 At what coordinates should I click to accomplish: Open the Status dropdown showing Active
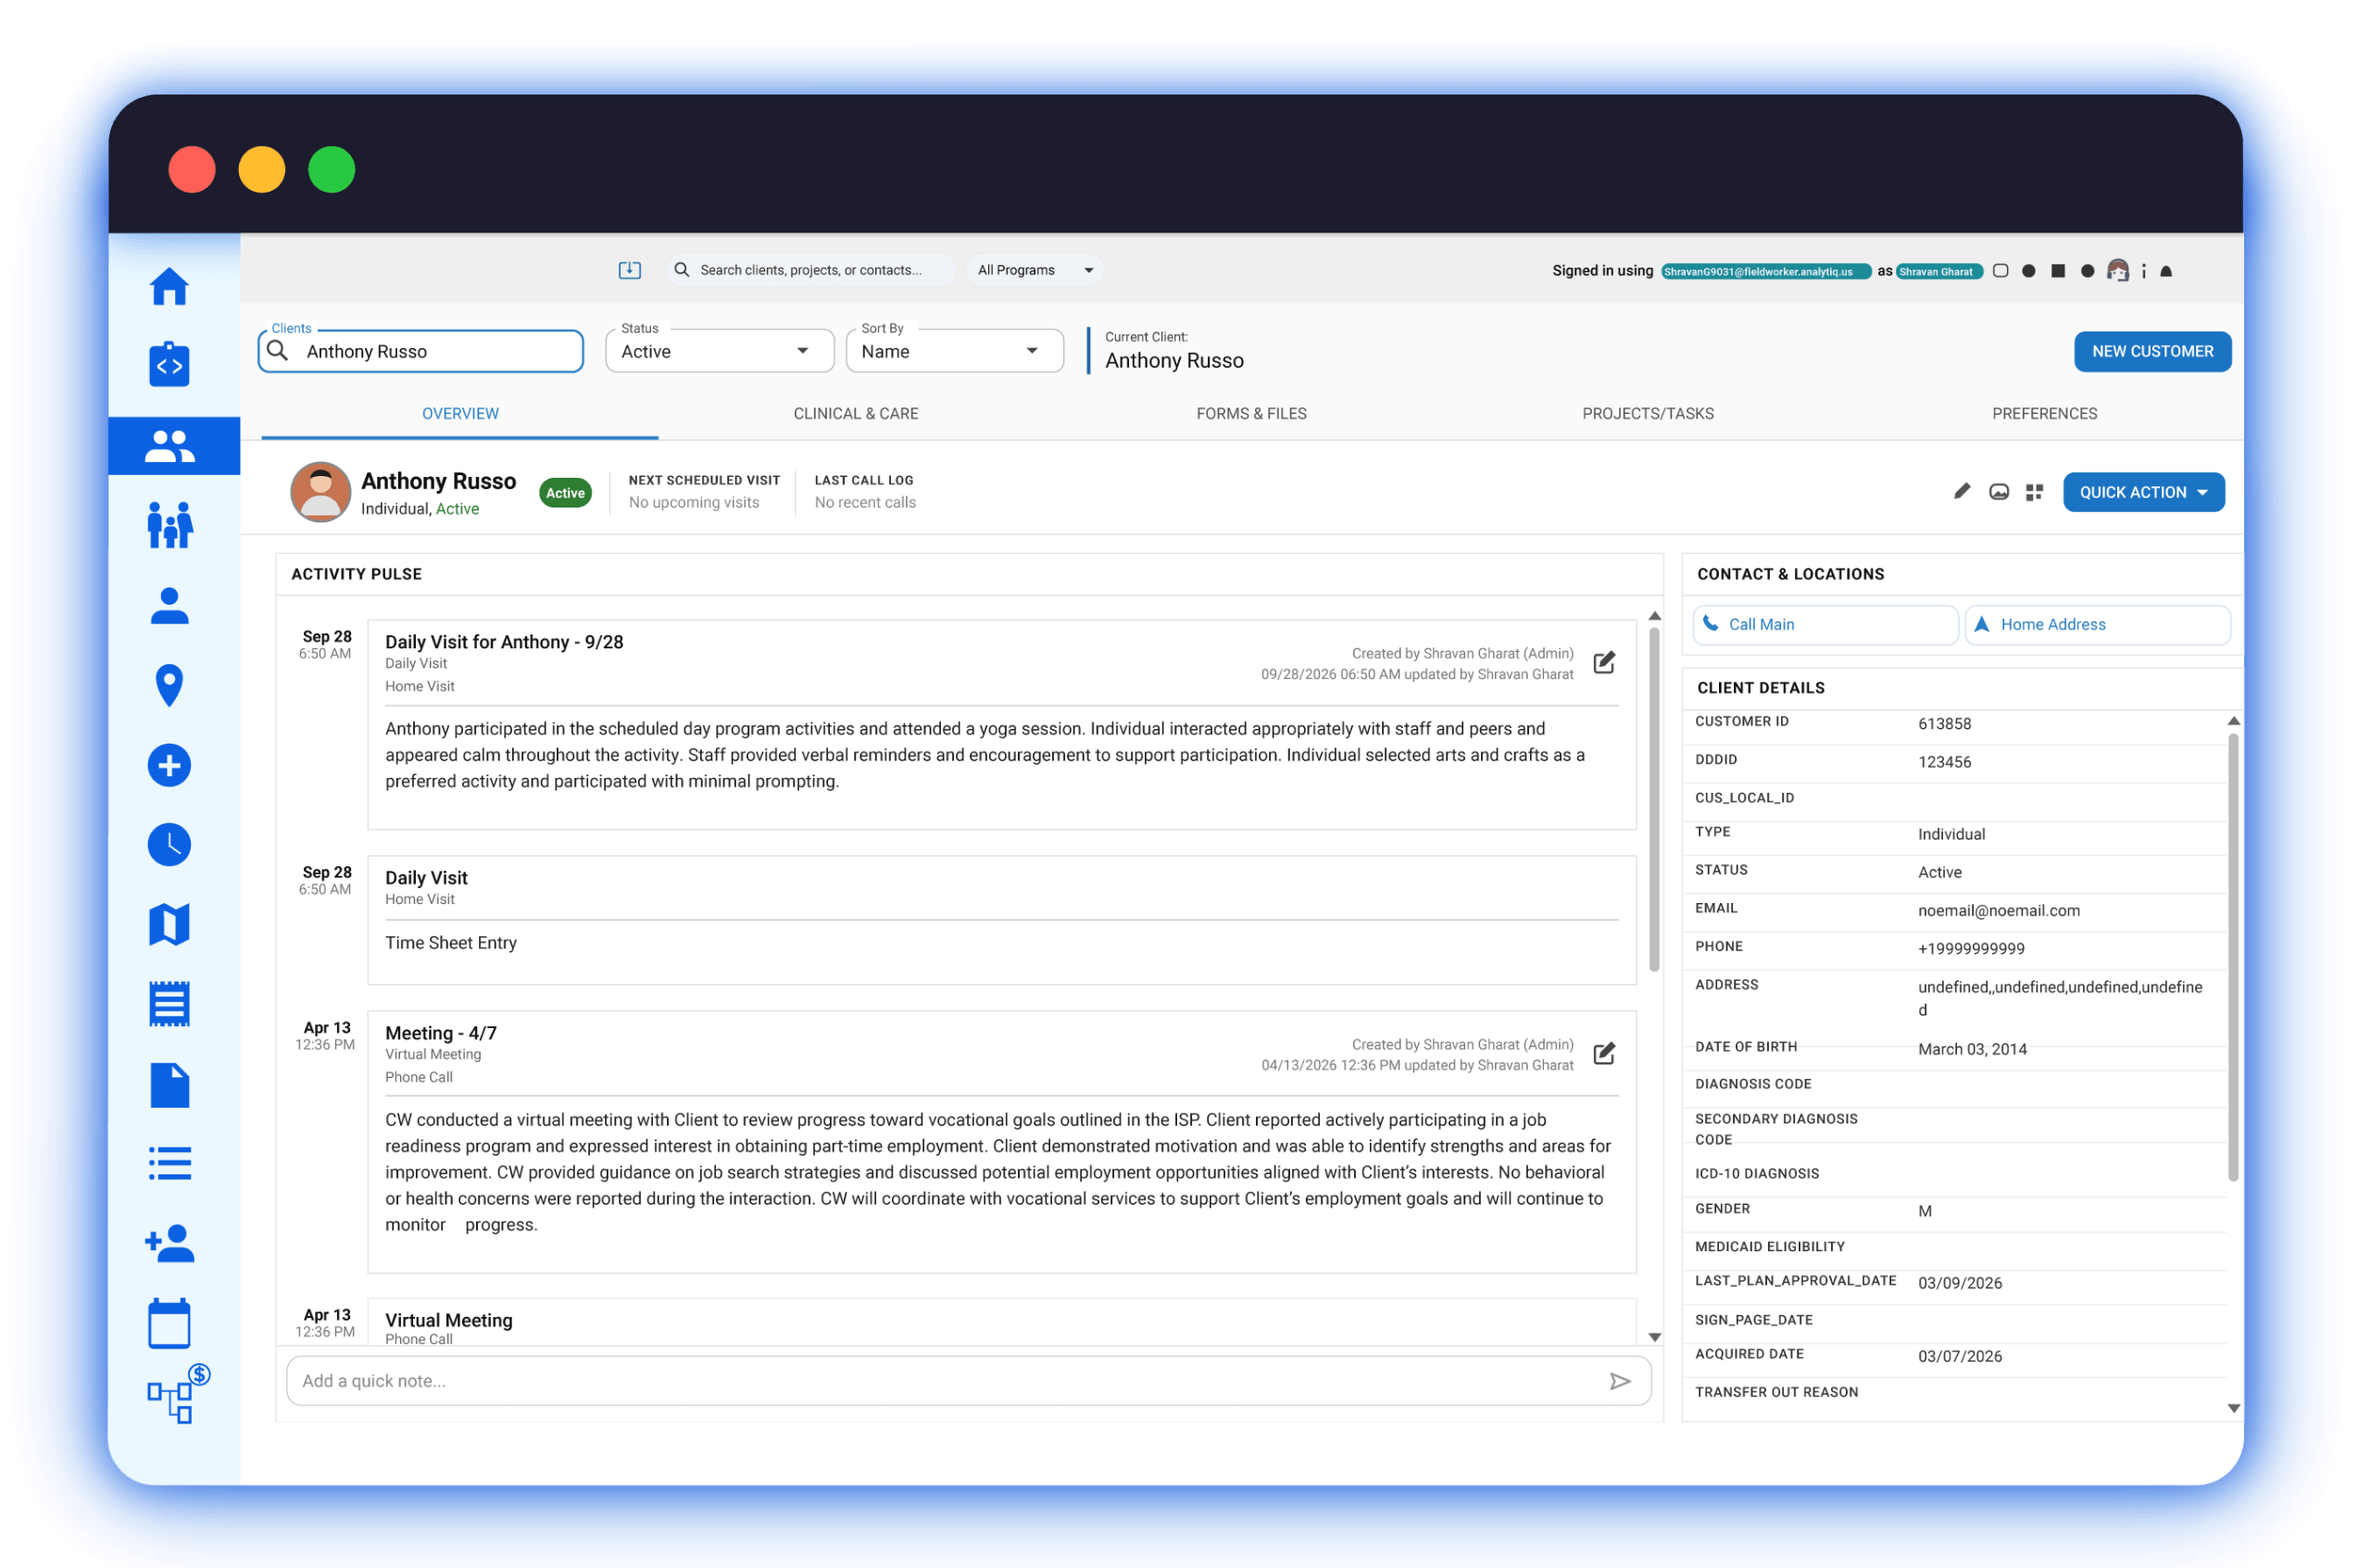click(720, 351)
